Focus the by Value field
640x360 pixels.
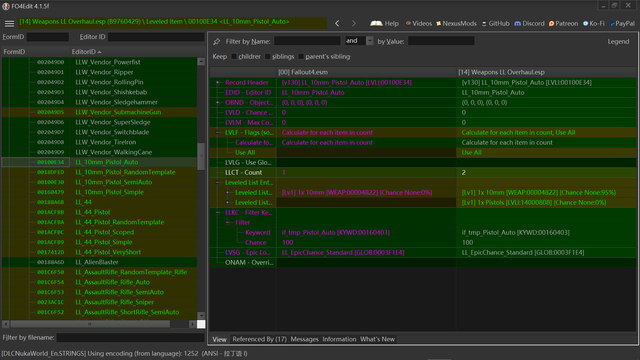(441, 41)
